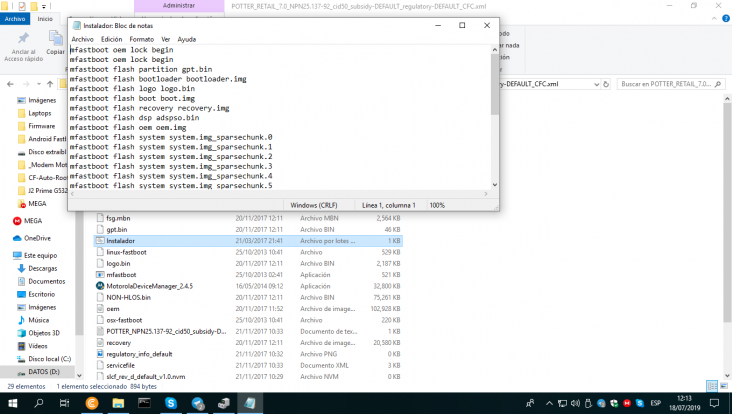This screenshot has height=414, width=732.
Task: Click the Notepad horizontal scrollbar right arrow
Action: click(x=486, y=194)
